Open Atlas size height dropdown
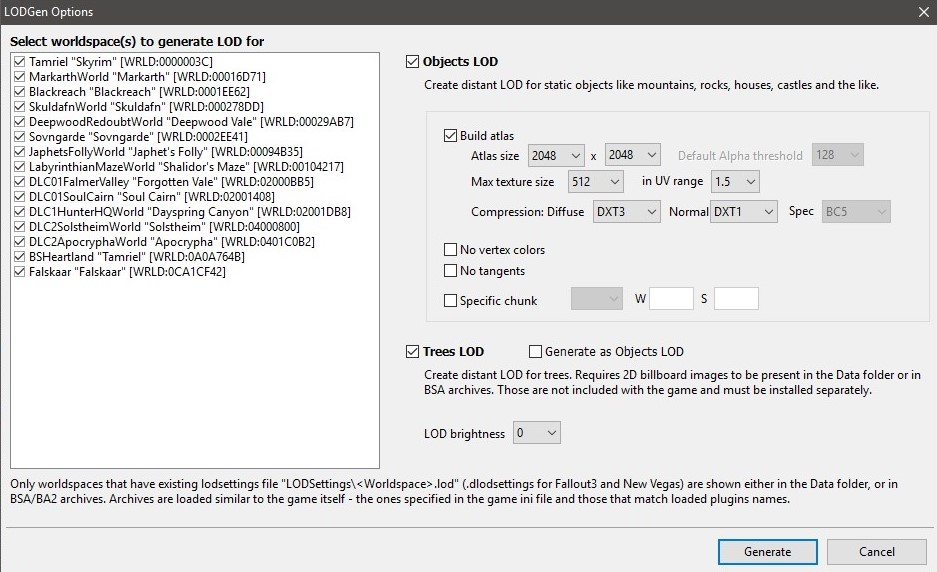Image resolution: width=937 pixels, height=572 pixels. tap(633, 155)
